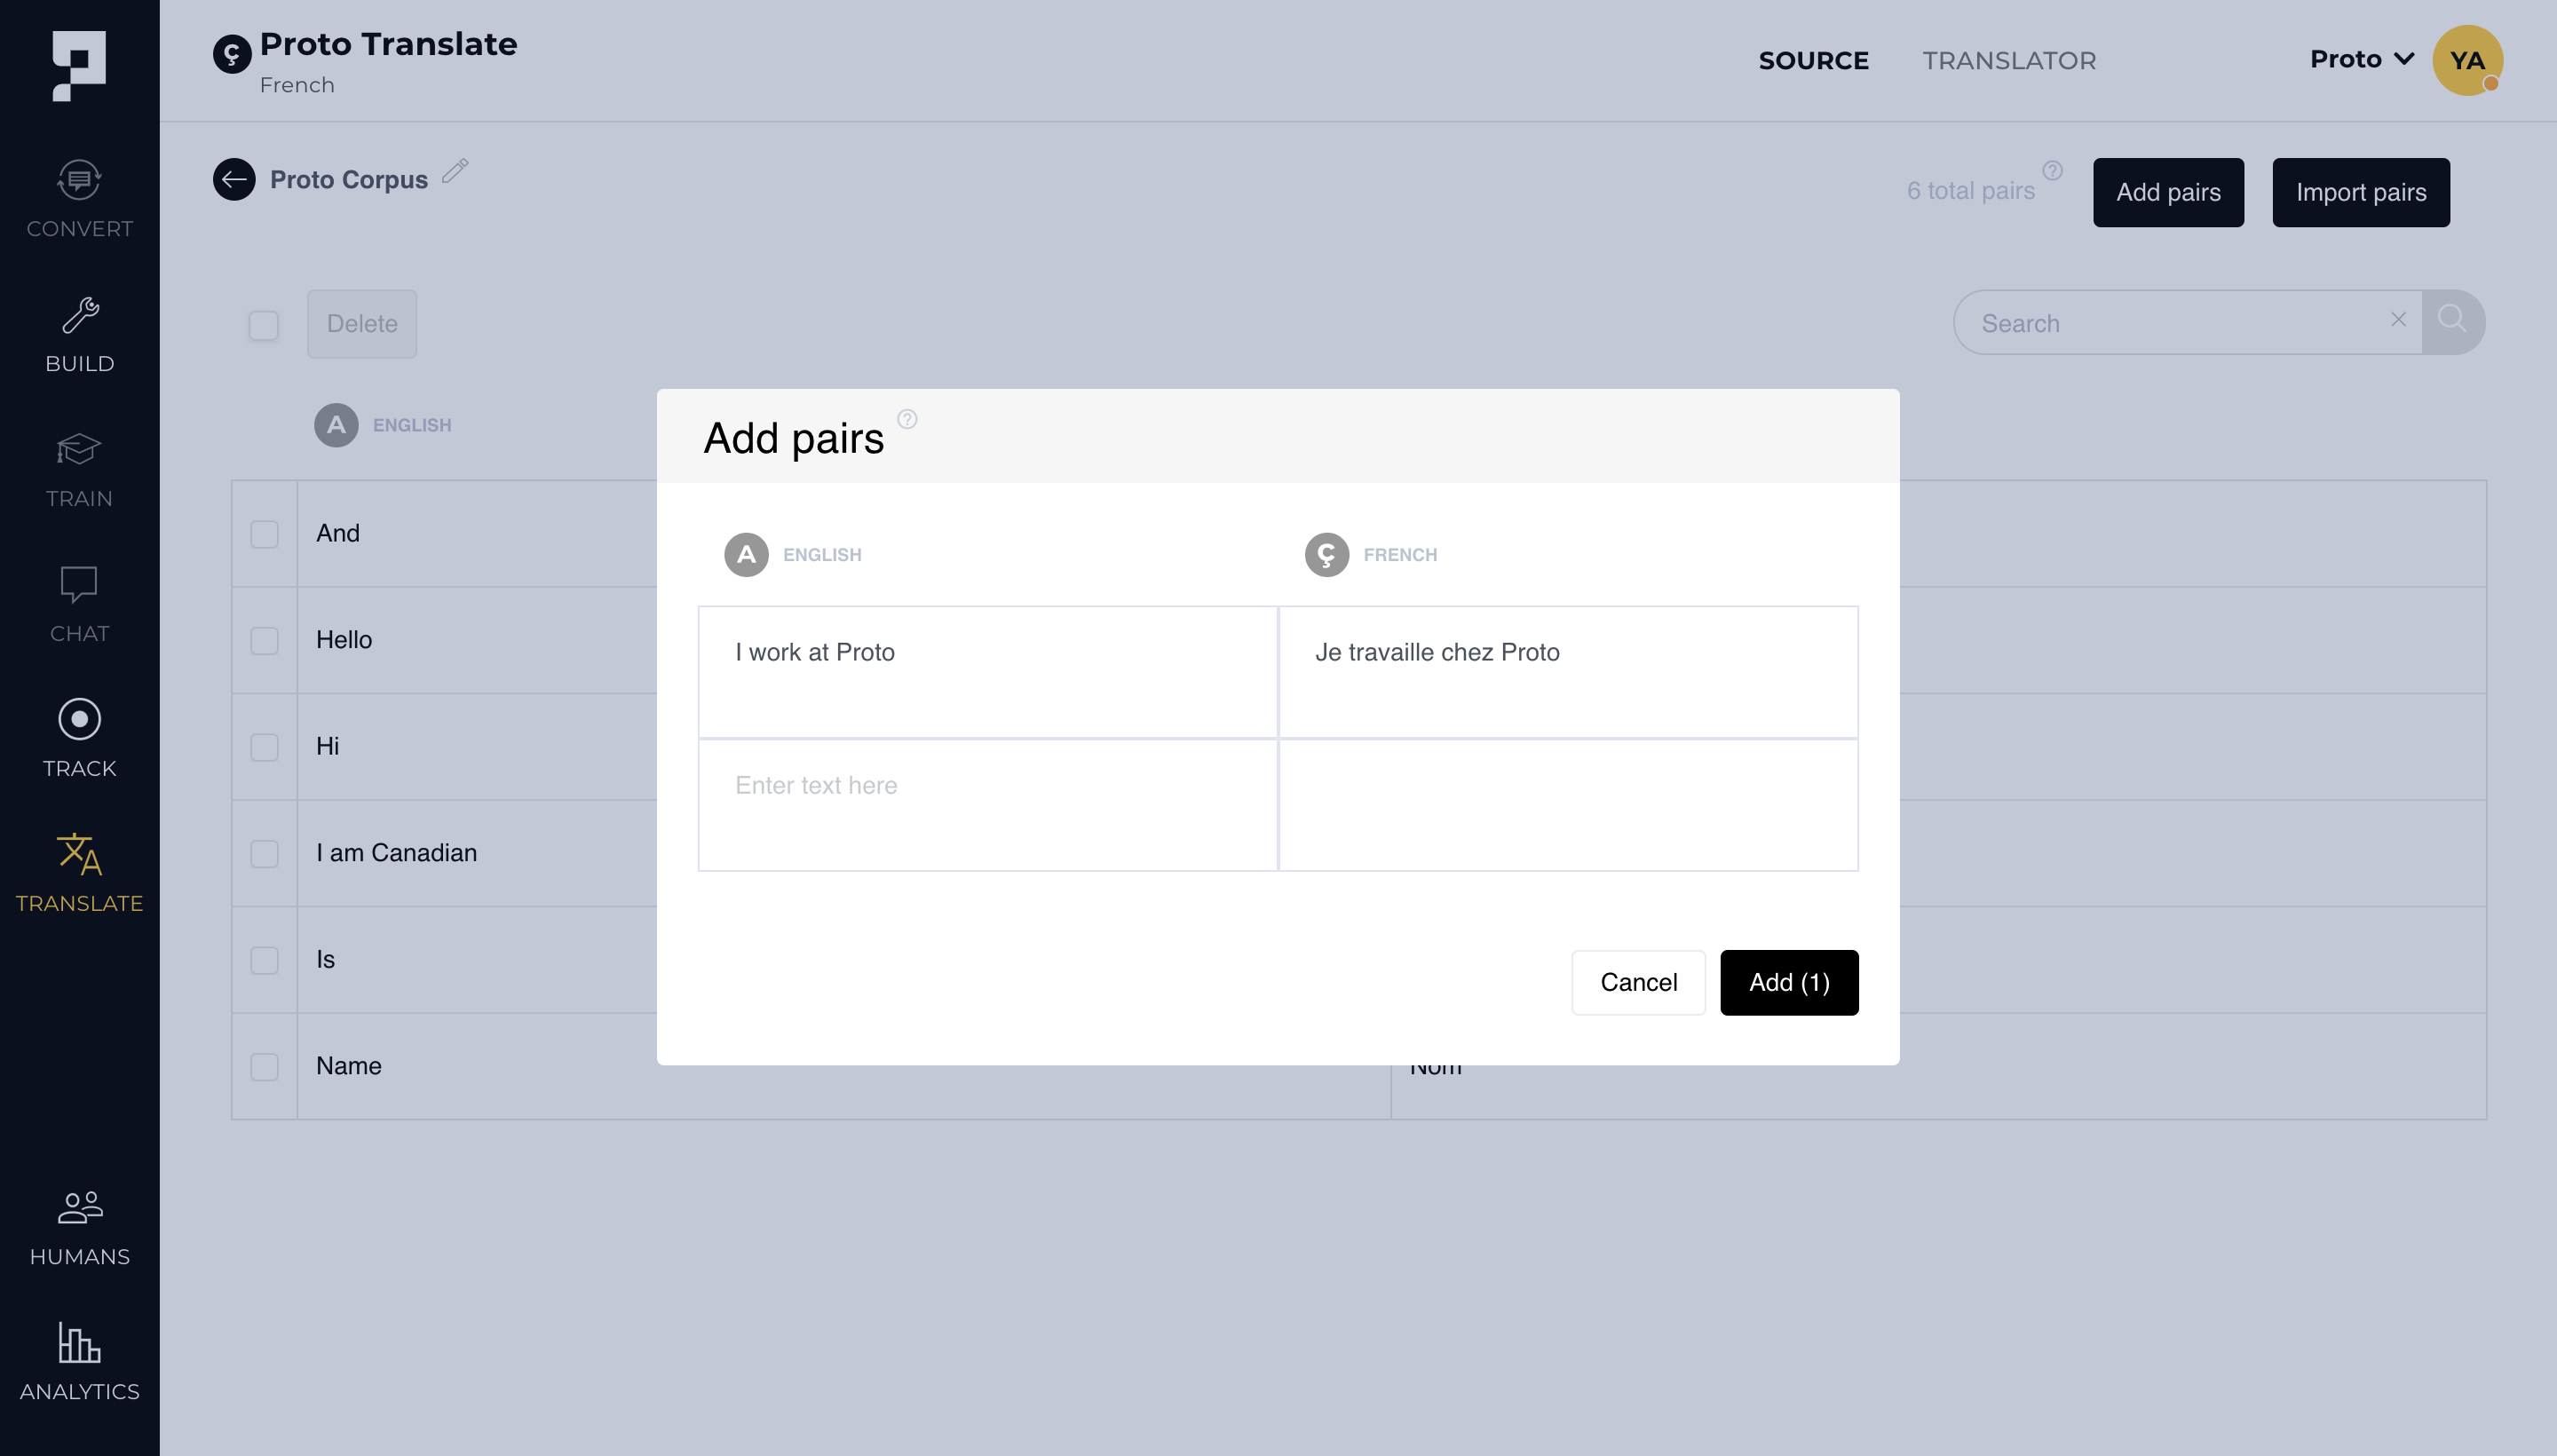
Task: Cancel the Add pairs dialog
Action: [x=1638, y=982]
